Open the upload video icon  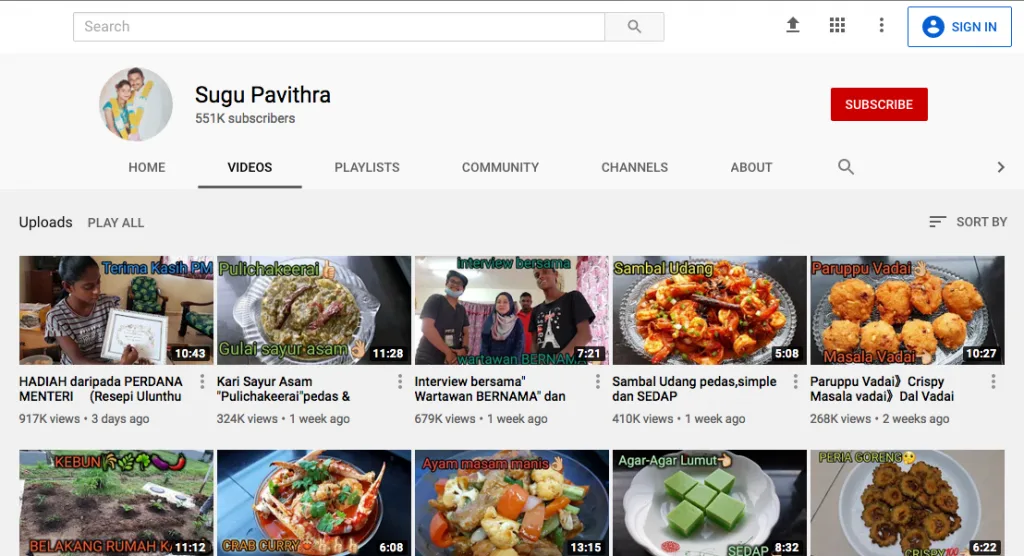[x=793, y=26]
